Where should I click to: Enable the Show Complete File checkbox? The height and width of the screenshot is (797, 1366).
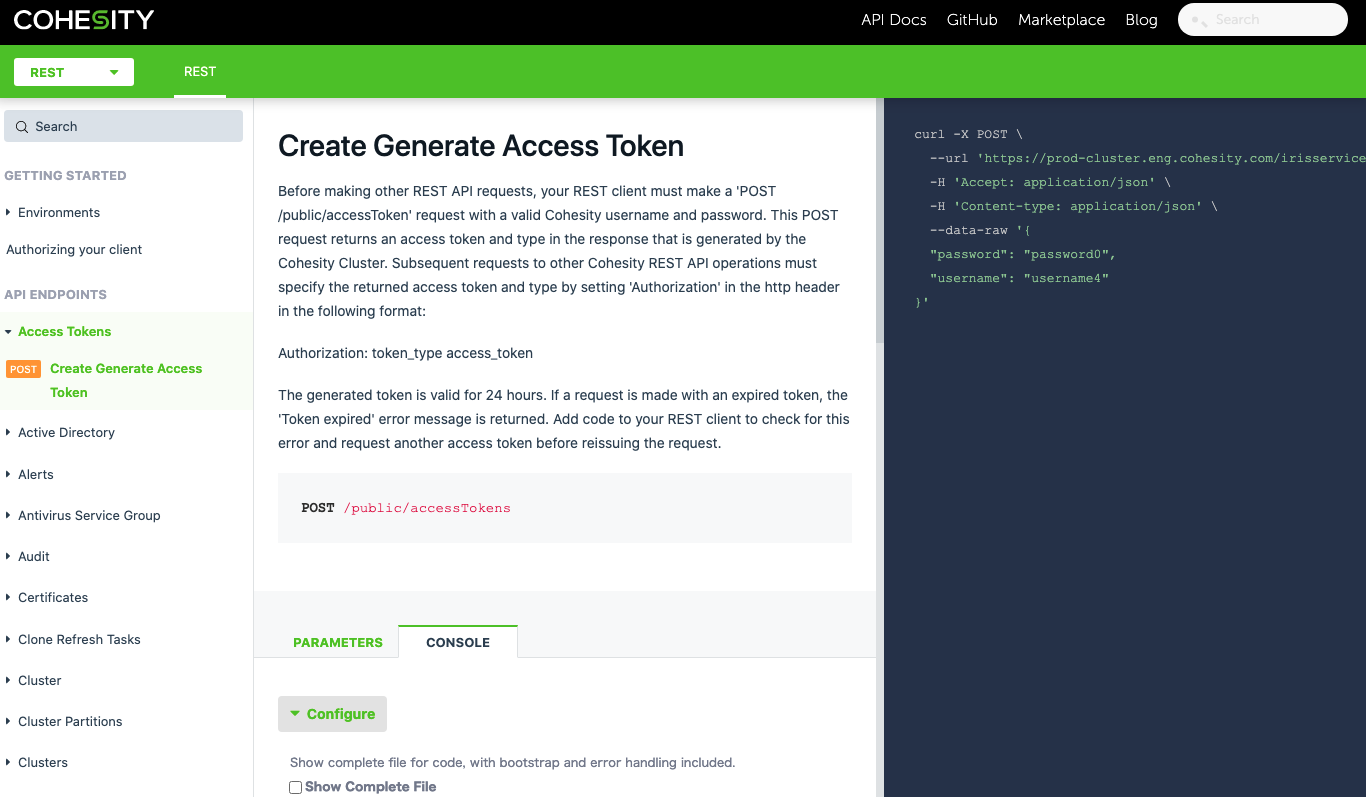click(x=295, y=787)
